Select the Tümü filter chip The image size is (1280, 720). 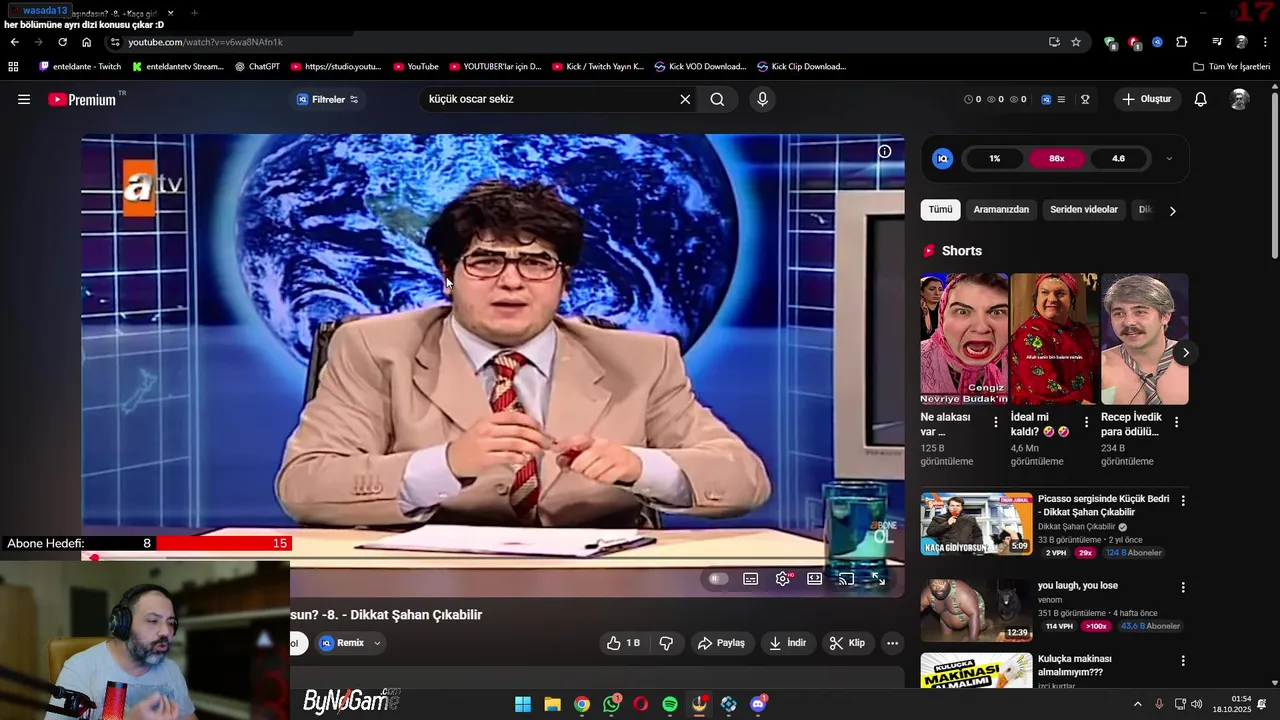pyautogui.click(x=940, y=210)
